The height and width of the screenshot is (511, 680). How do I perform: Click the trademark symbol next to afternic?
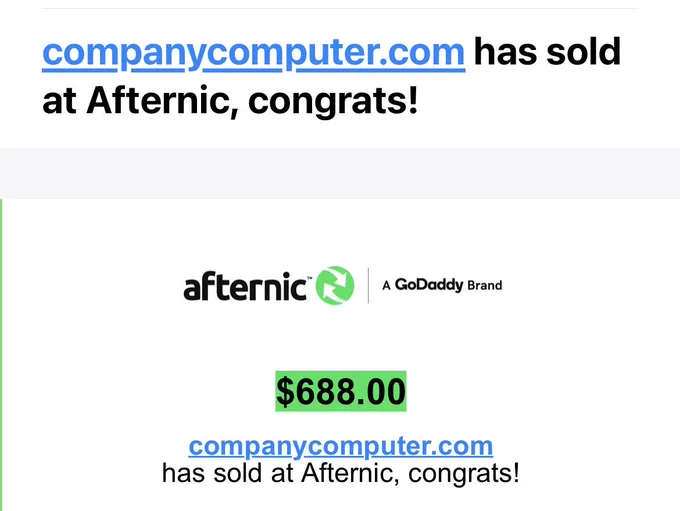(310, 277)
